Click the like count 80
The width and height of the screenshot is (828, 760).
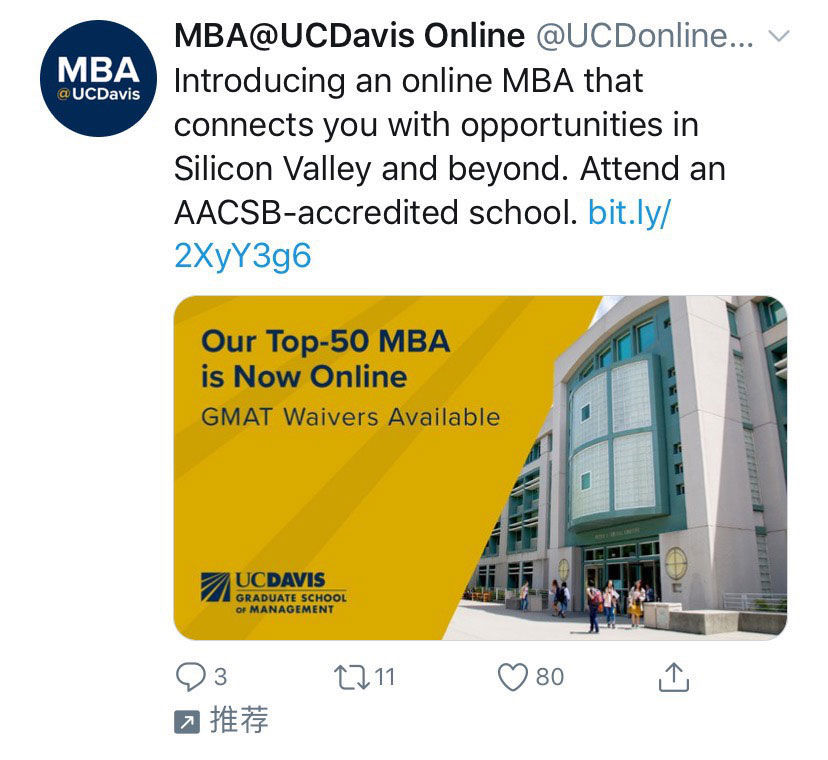pyautogui.click(x=550, y=677)
